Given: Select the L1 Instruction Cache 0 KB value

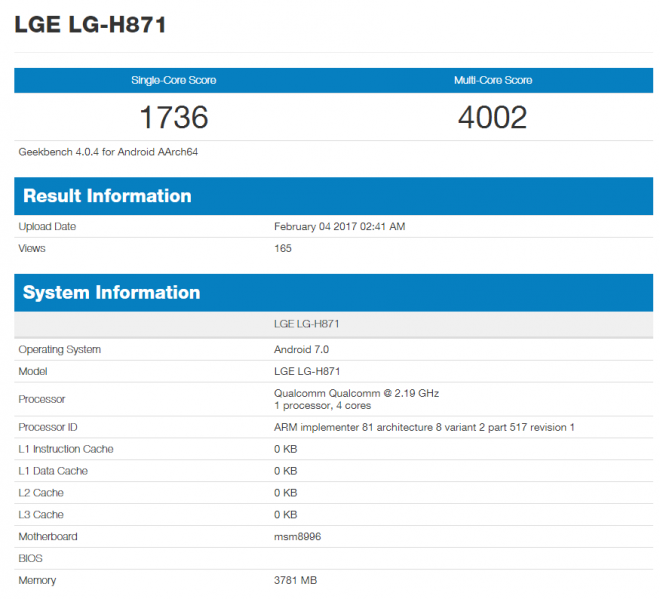Looking at the screenshot, I should click(286, 449).
